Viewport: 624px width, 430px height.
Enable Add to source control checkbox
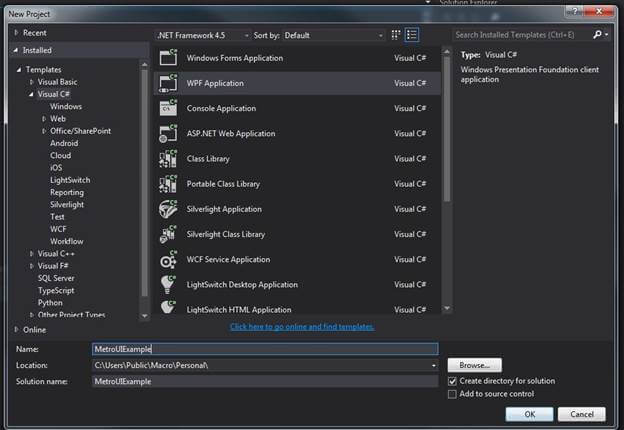point(452,394)
